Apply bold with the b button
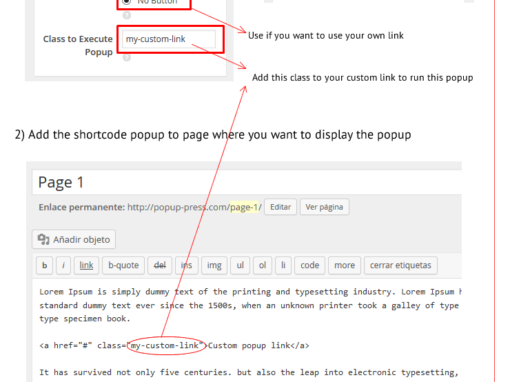Image resolution: width=510 pixels, height=382 pixels. [44, 265]
